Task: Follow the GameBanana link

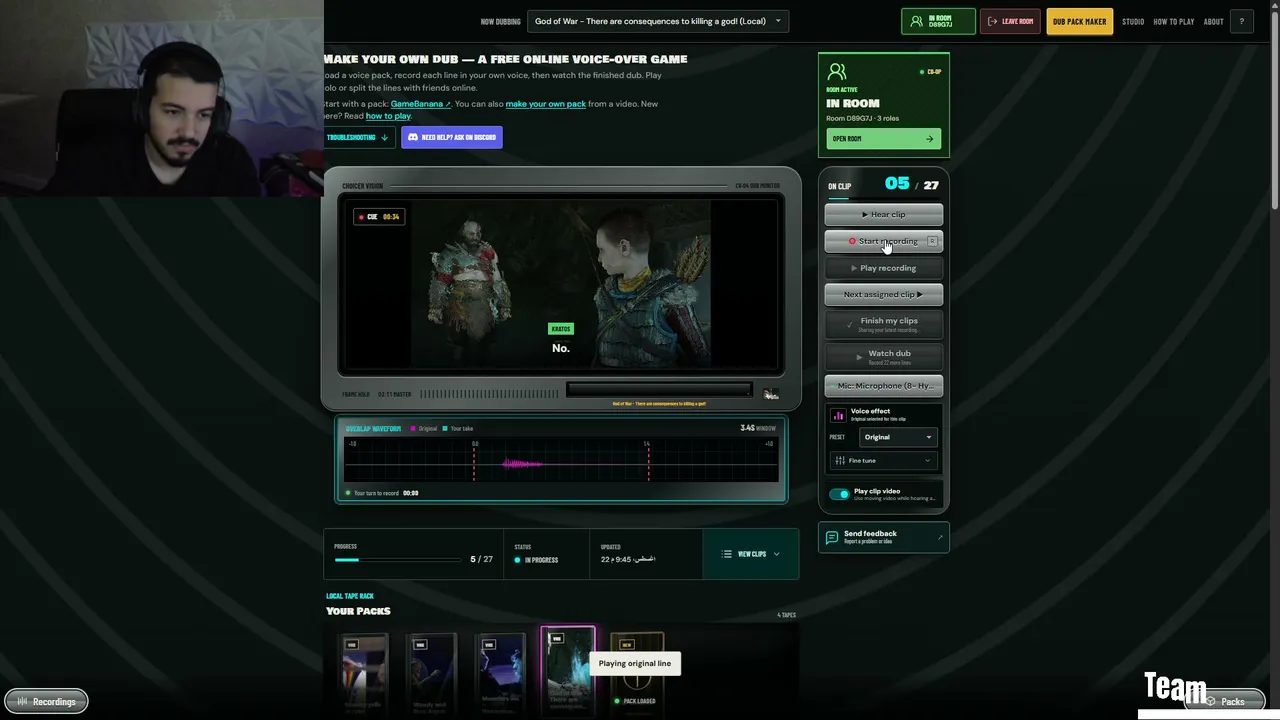Action: pos(420,104)
